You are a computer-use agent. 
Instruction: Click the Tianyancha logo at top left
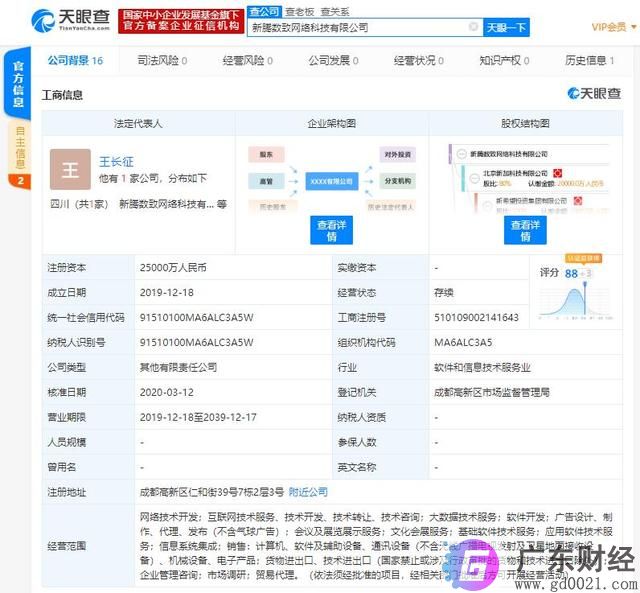71,20
